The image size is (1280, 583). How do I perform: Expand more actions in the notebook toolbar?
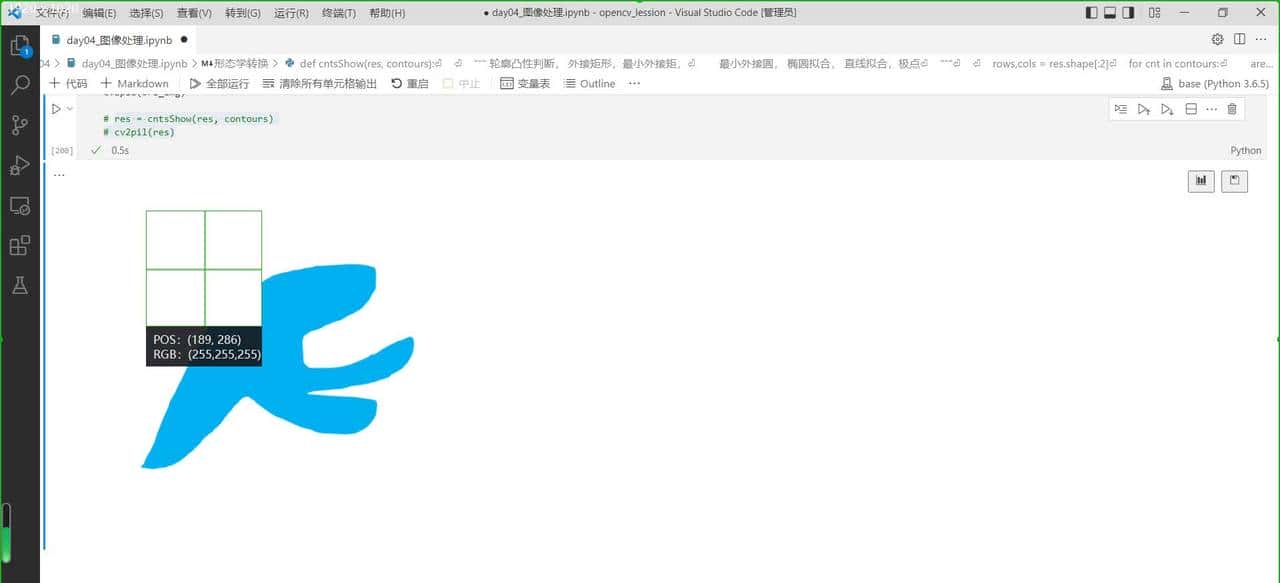pyautogui.click(x=634, y=84)
